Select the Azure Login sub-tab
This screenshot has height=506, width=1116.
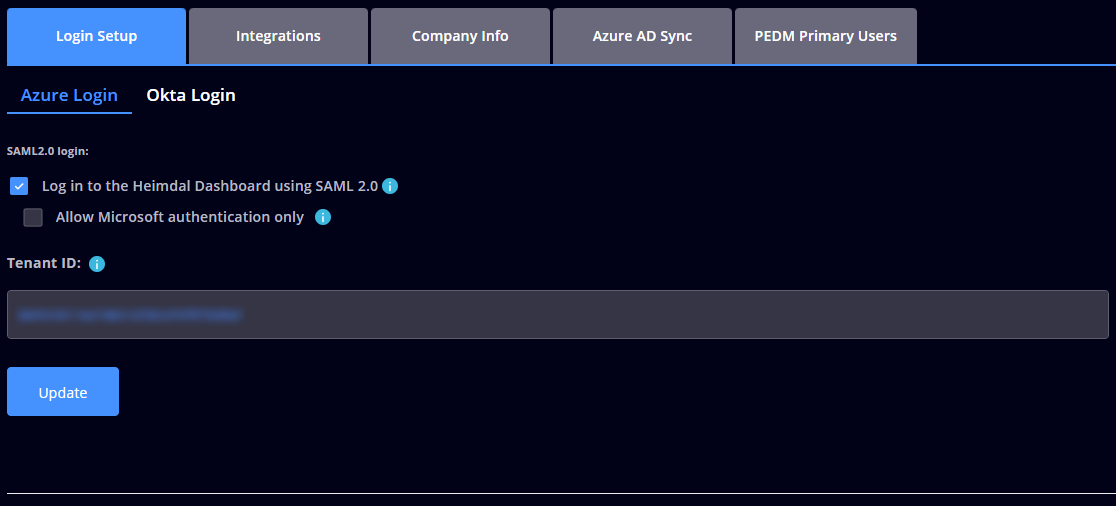coord(69,95)
